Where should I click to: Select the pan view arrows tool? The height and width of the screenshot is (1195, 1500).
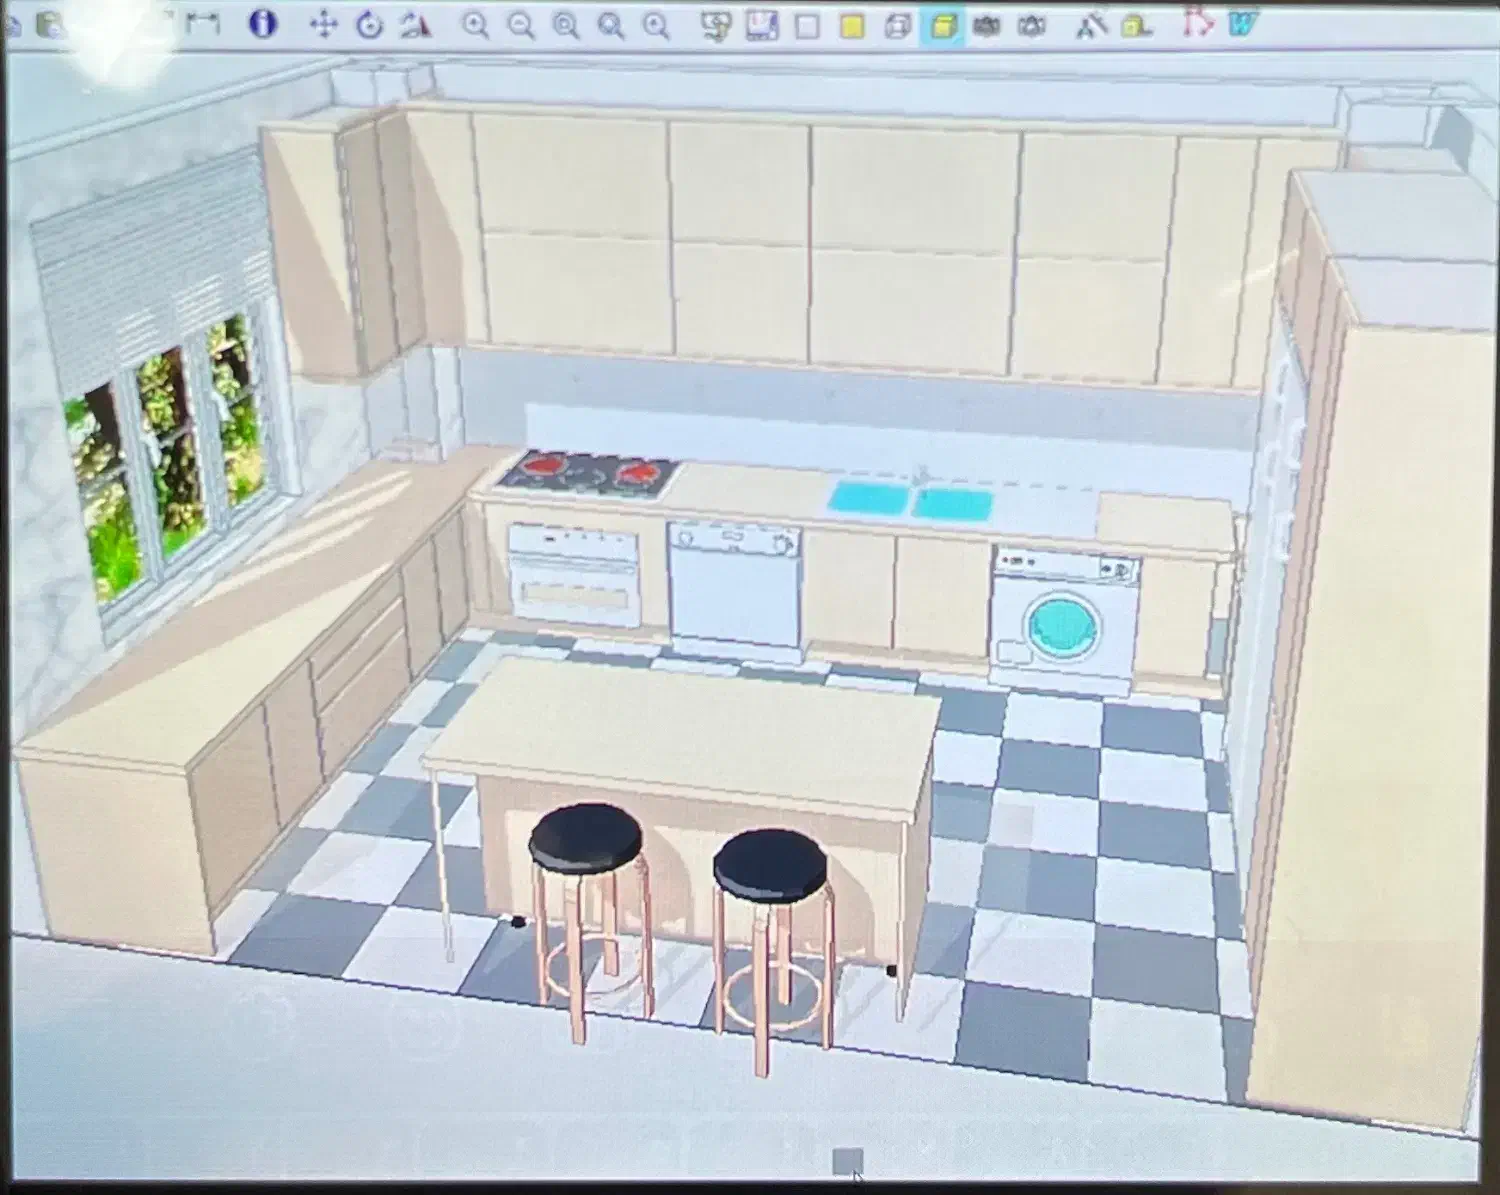click(323, 25)
